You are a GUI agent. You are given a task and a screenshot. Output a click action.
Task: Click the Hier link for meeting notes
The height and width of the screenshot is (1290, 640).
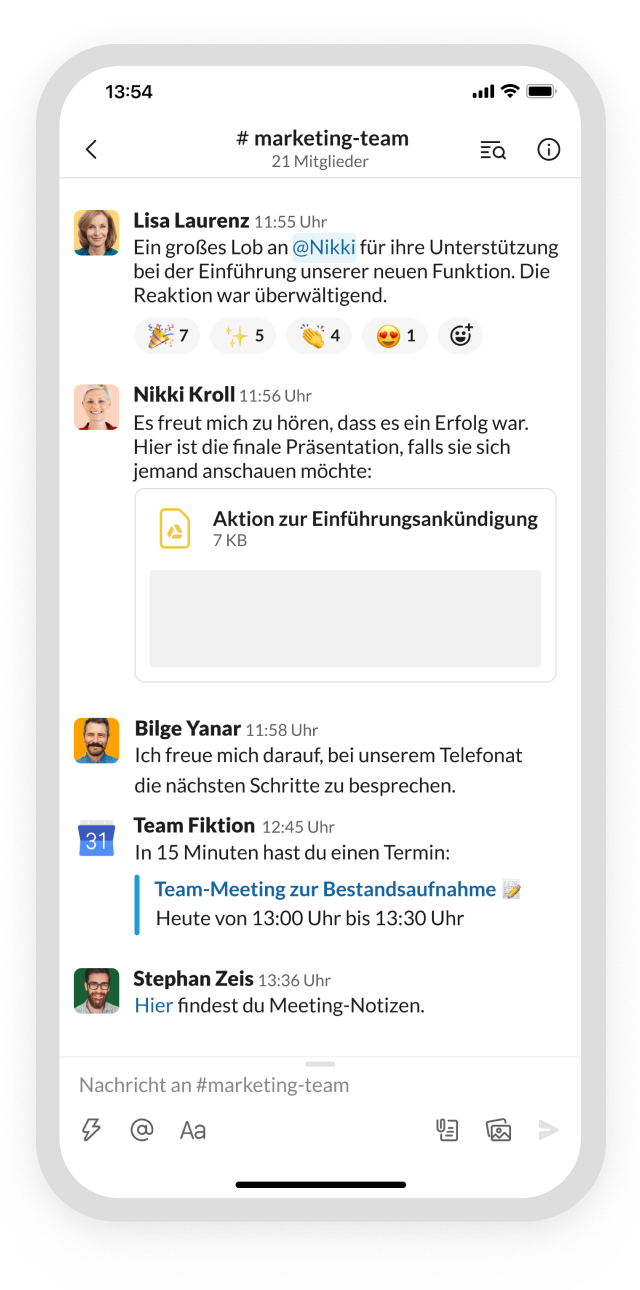coord(152,1005)
